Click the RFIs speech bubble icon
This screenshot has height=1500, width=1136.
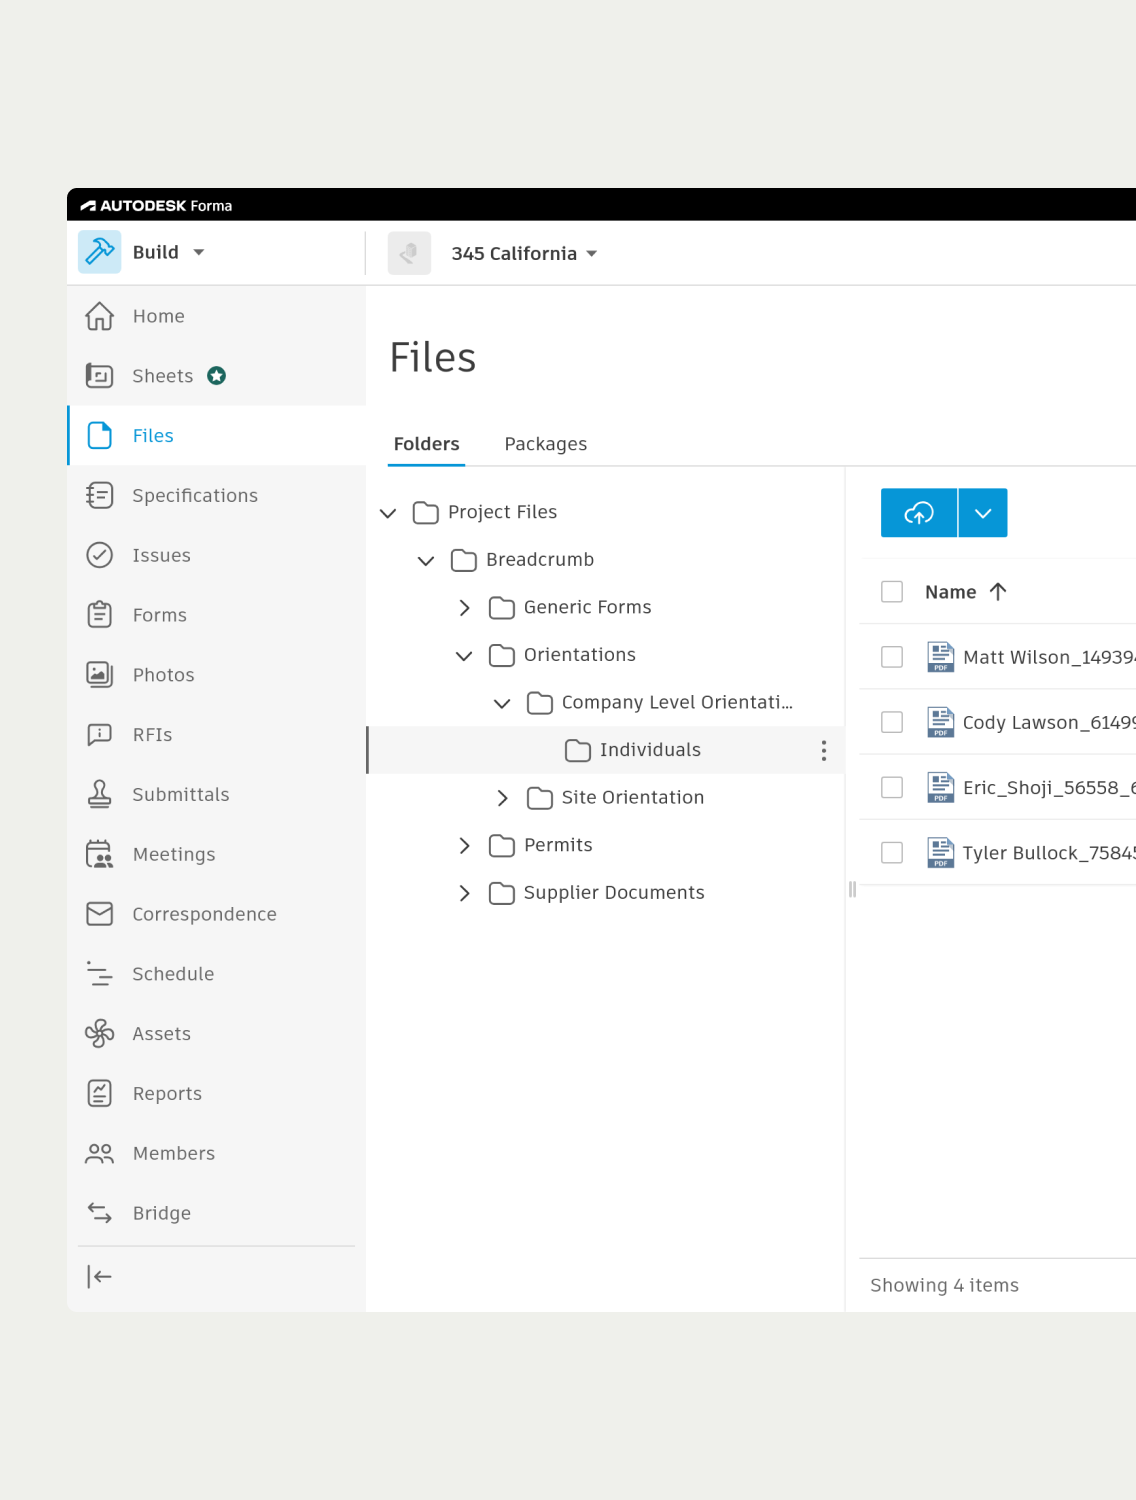coord(100,735)
